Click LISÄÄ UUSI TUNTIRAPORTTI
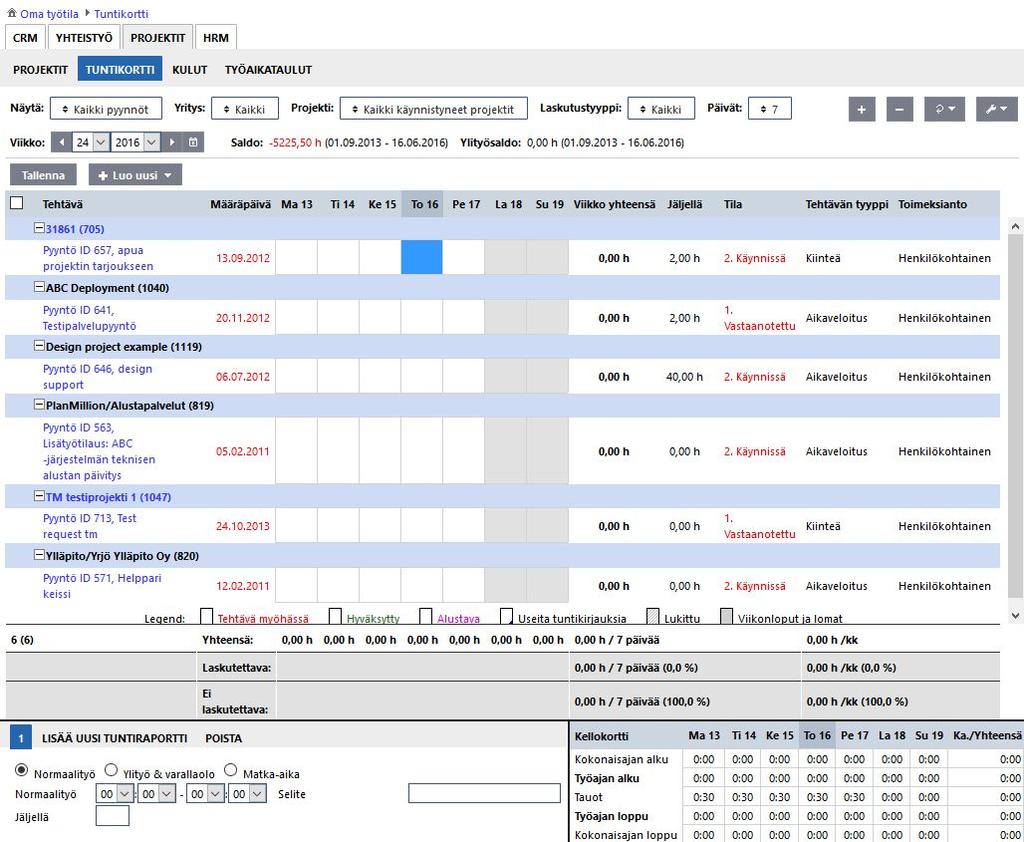1024x842 pixels. (x=114, y=738)
